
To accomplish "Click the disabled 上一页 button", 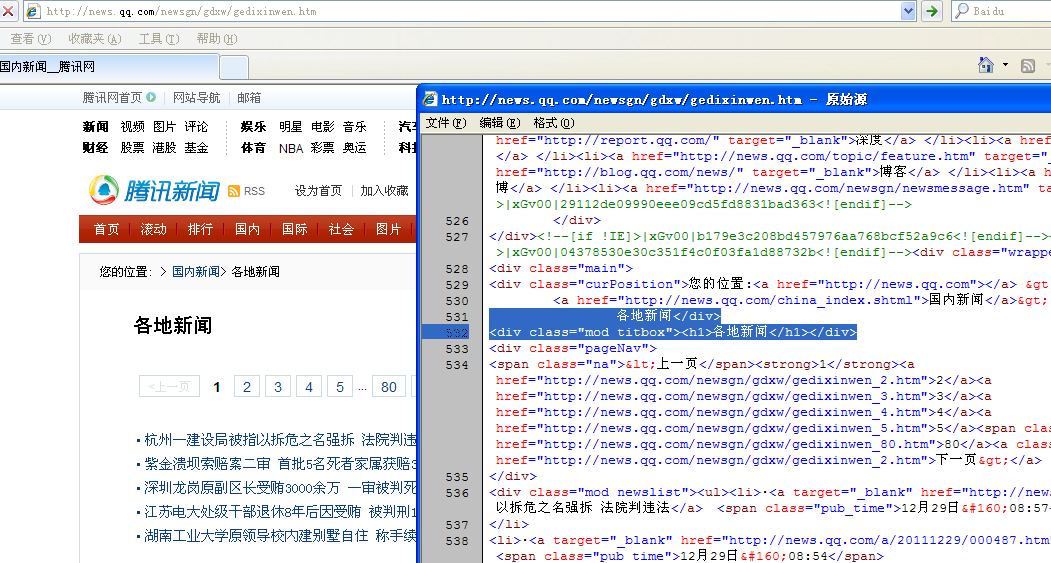I will [169, 387].
